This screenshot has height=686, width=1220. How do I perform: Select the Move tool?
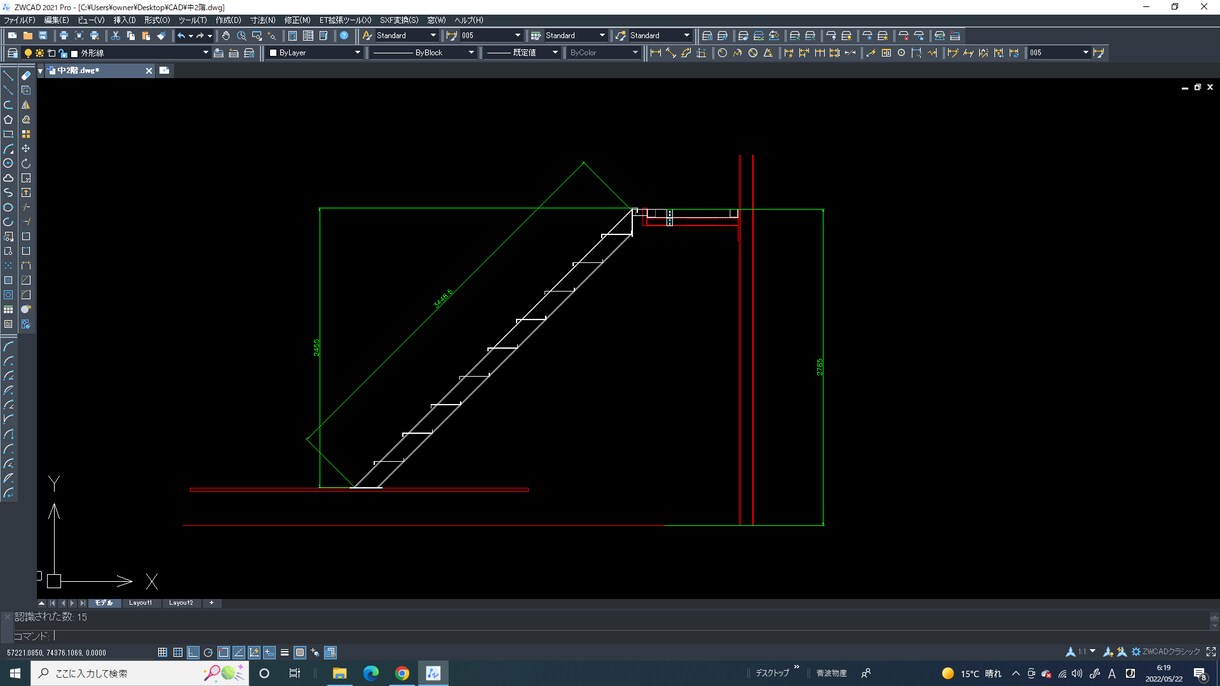(x=26, y=149)
